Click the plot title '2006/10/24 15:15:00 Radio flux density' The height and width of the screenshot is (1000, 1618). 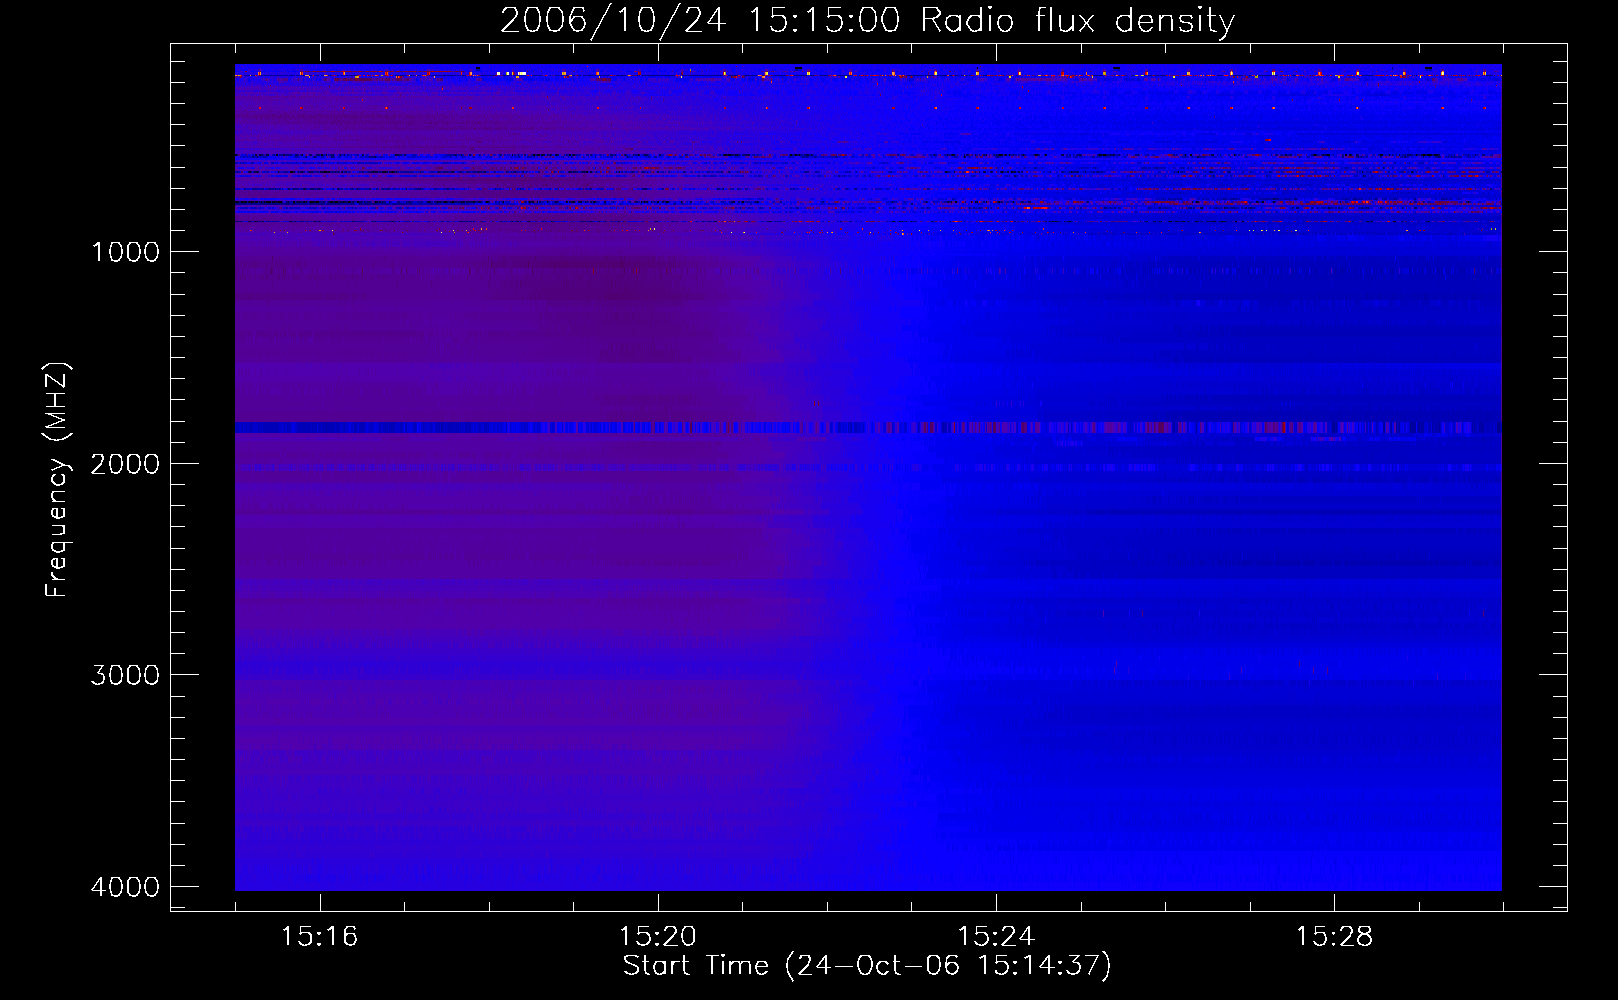pos(867,21)
